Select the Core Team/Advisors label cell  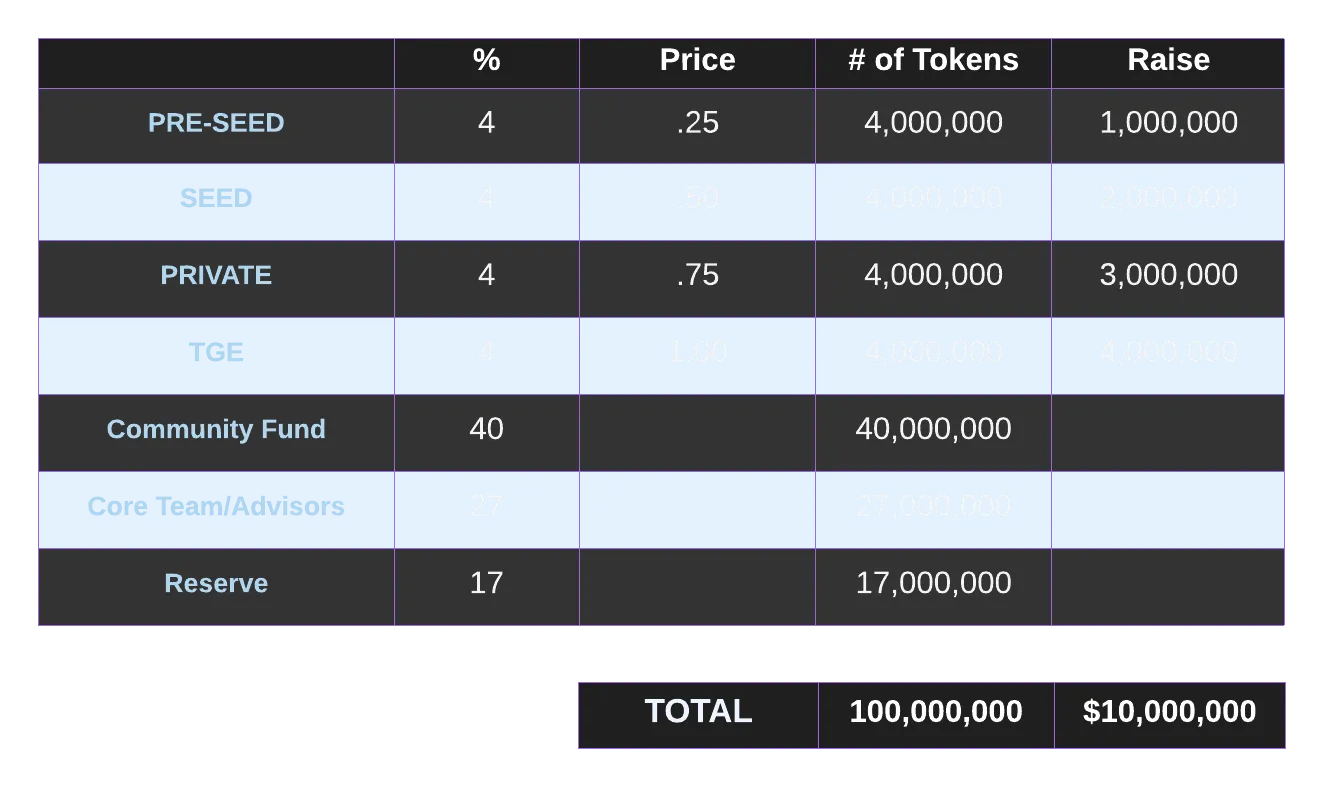pos(216,506)
